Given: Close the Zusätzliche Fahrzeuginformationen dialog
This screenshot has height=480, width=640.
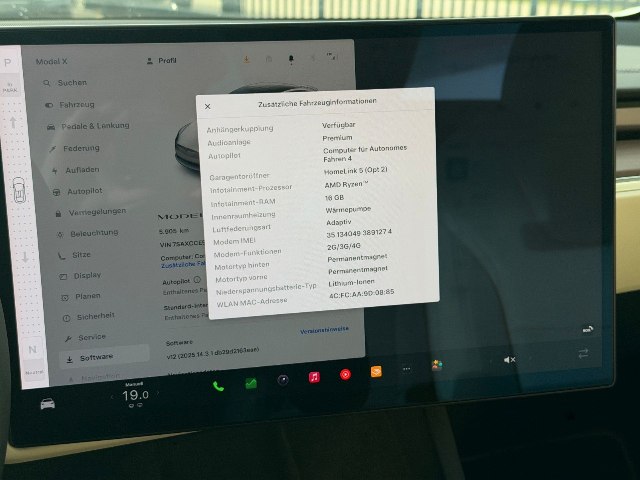Looking at the screenshot, I should click(x=207, y=107).
